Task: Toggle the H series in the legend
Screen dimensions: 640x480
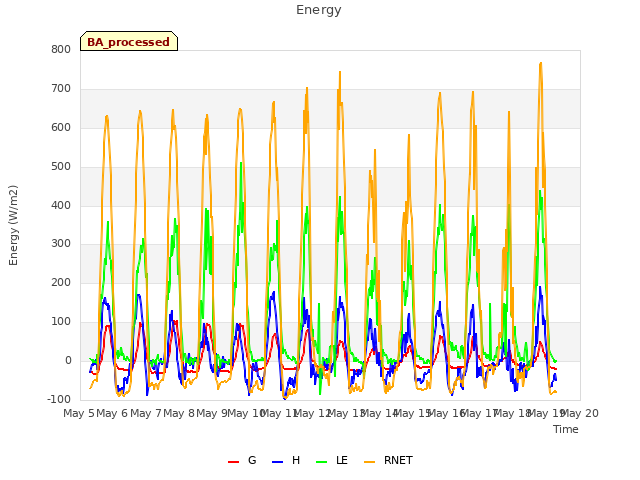Action: point(286,460)
